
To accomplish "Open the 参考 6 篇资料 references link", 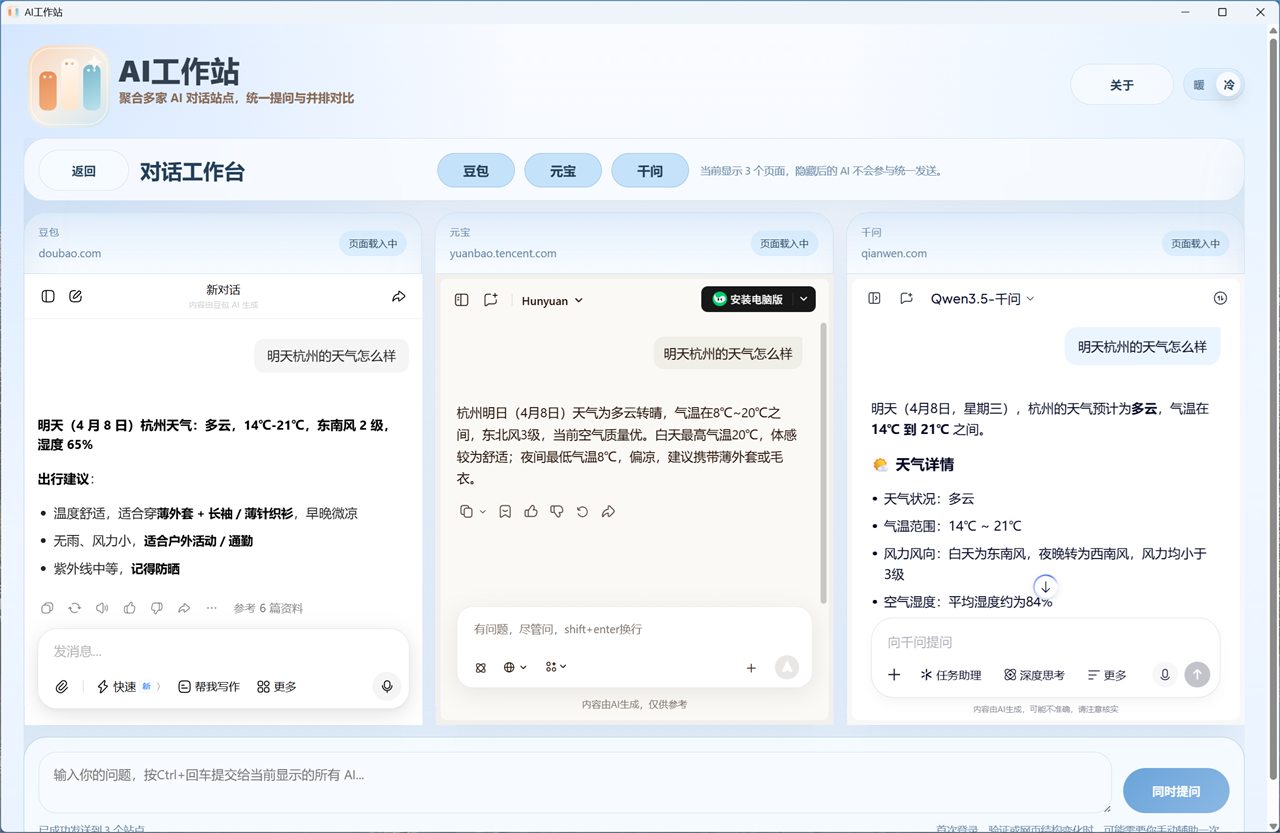I will [270, 608].
